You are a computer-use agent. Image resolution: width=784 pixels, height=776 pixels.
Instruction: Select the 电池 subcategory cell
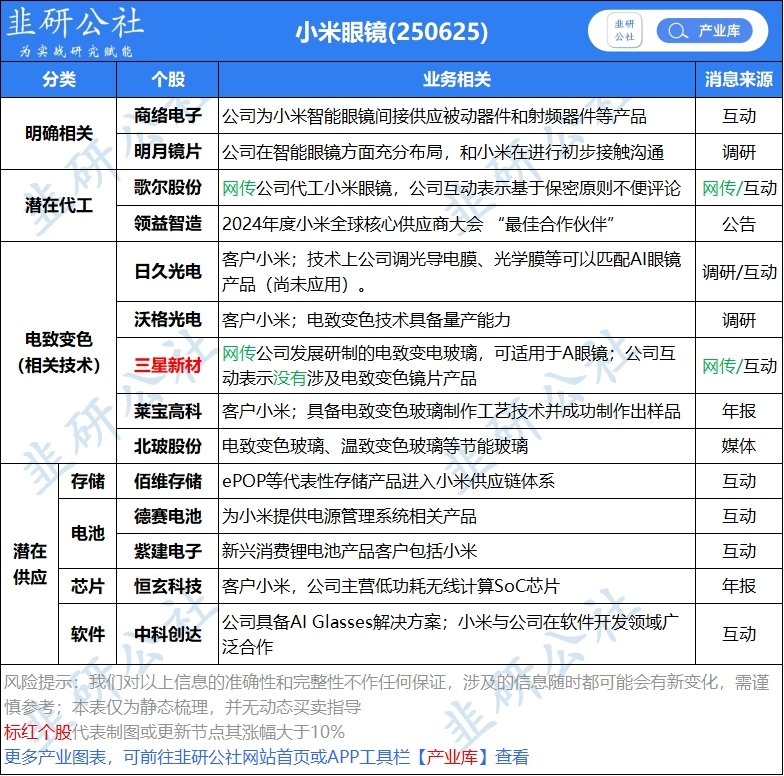click(x=88, y=534)
